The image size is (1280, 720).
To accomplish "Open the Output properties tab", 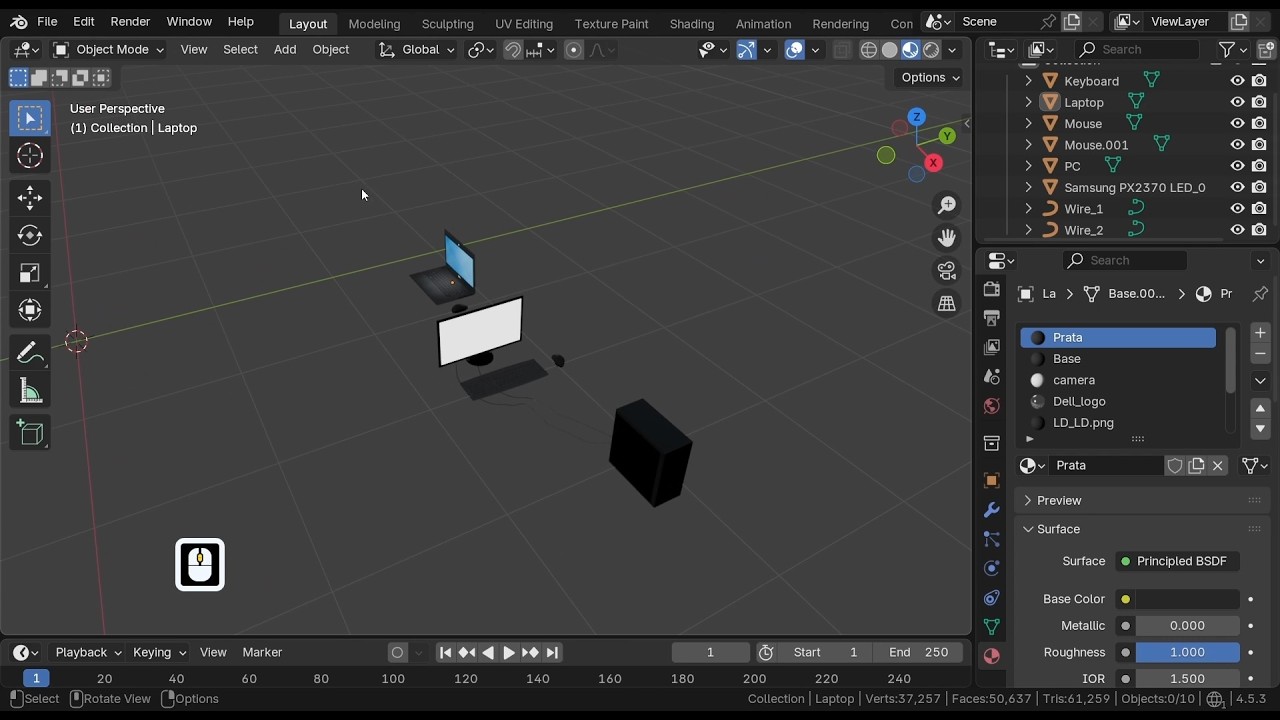I will click(x=991, y=318).
